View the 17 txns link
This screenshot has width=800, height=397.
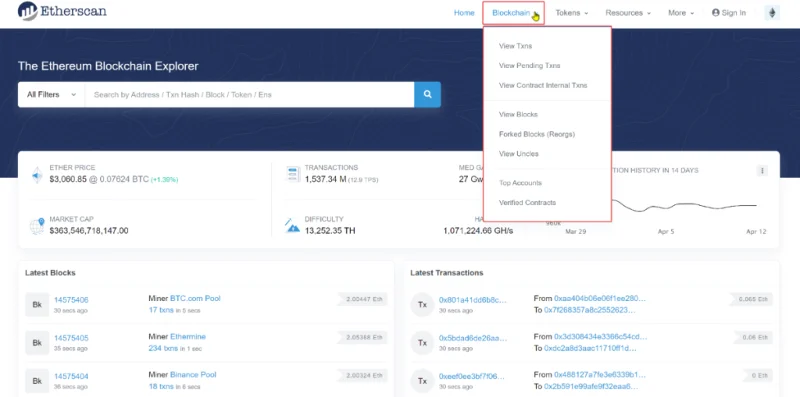coord(160,310)
